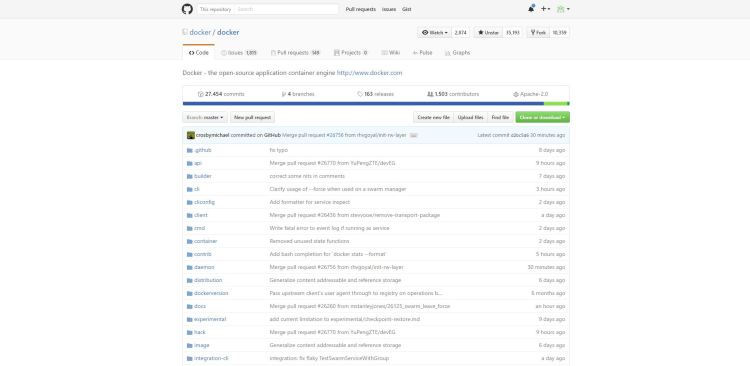Open 'Add formatter for service inspect' commit
This screenshot has width=750, height=366.
309,202
